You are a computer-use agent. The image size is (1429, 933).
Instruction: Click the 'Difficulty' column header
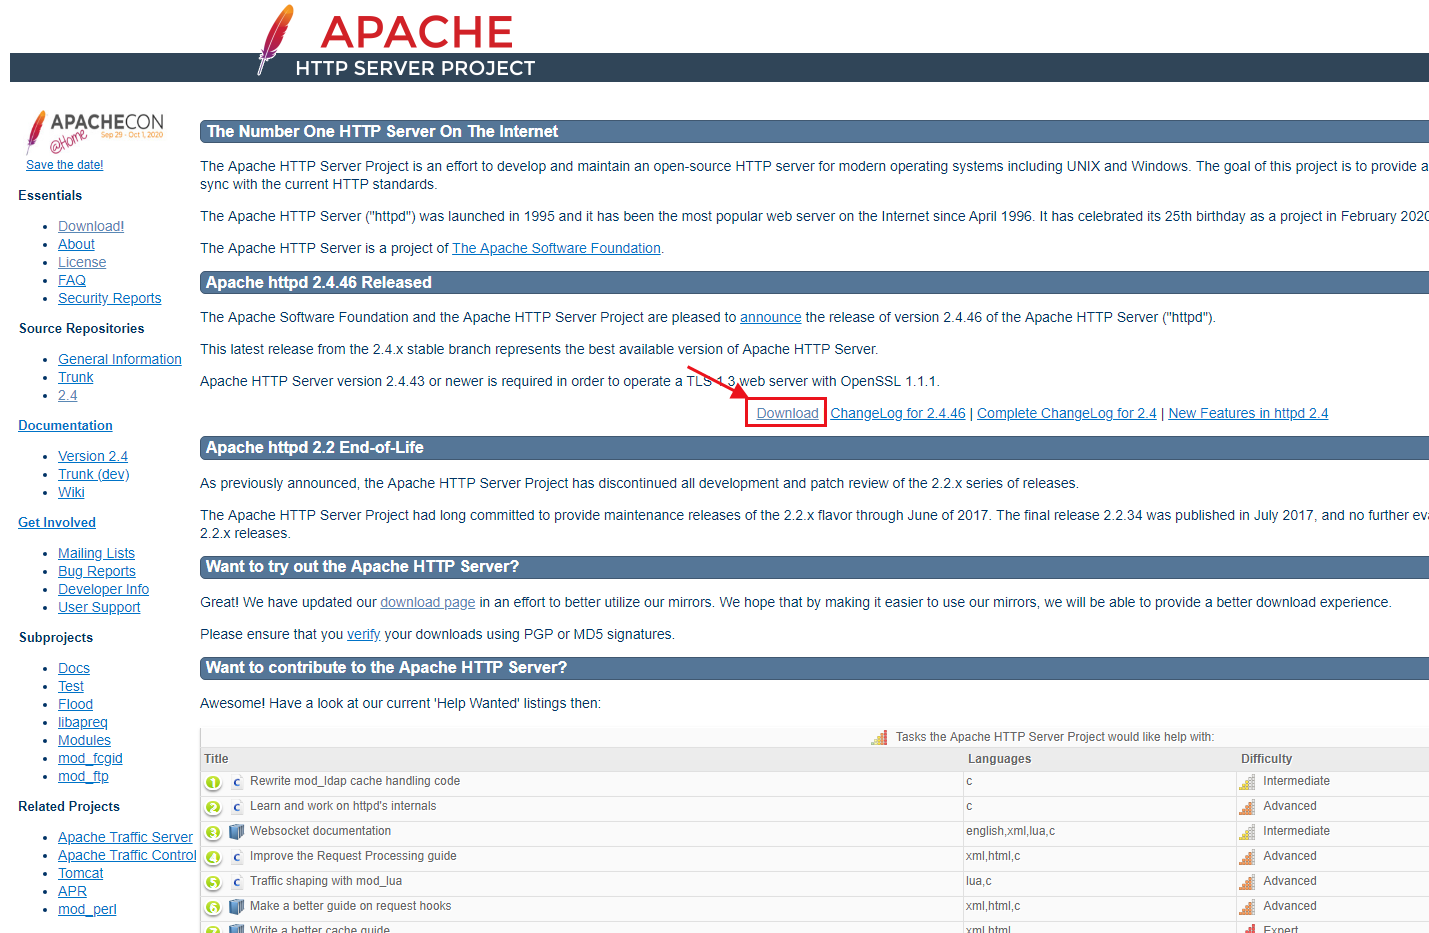tap(1266, 759)
